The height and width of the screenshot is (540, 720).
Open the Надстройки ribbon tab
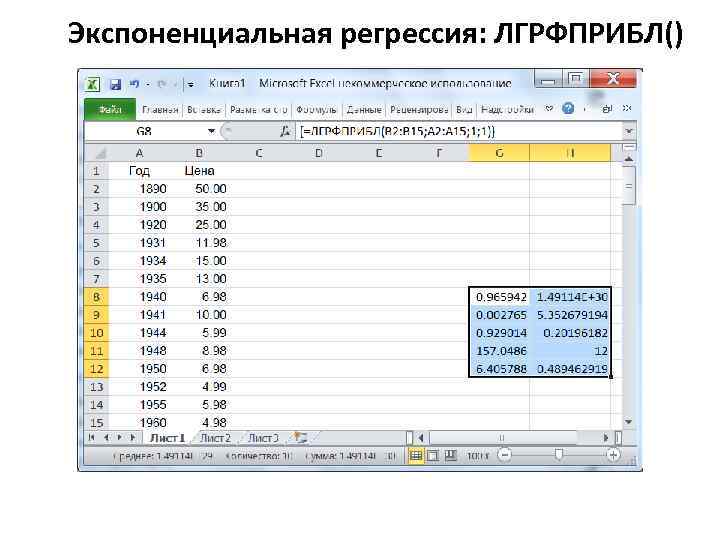coord(507,110)
